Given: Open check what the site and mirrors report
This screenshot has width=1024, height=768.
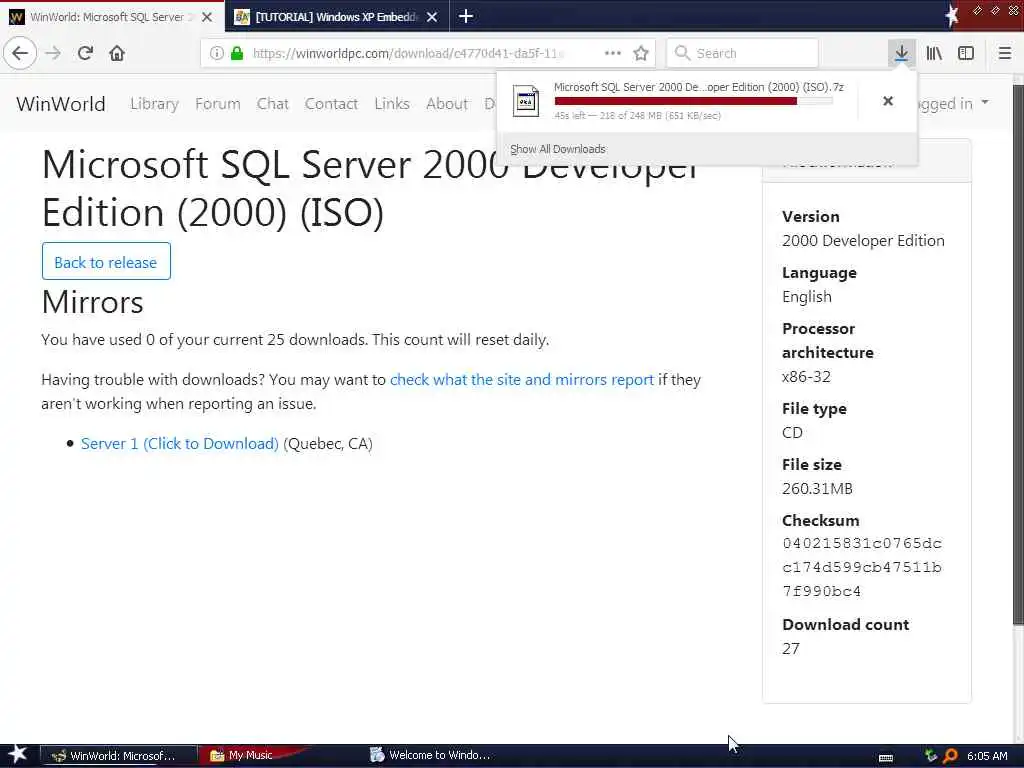Looking at the screenshot, I should tap(522, 379).
